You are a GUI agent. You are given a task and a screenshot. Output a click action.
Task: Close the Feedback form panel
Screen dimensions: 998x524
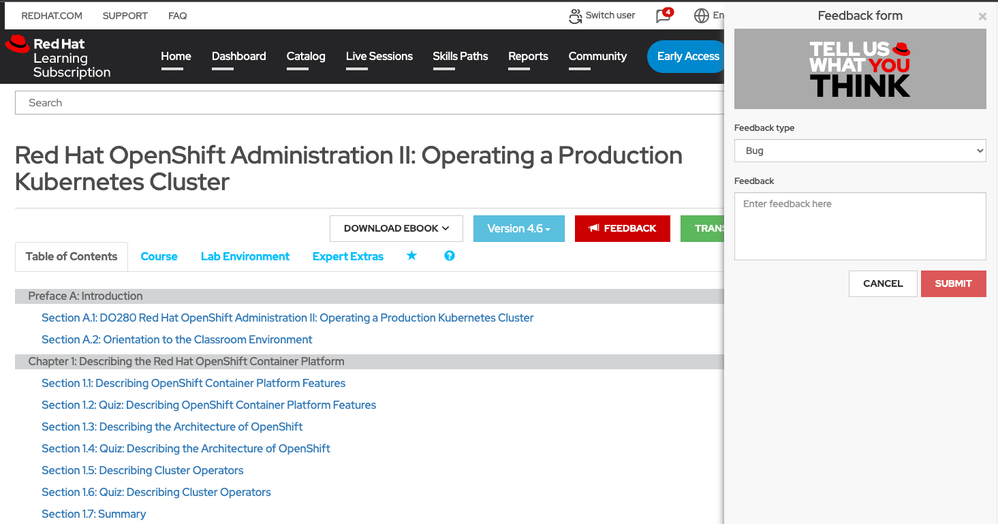click(x=982, y=17)
